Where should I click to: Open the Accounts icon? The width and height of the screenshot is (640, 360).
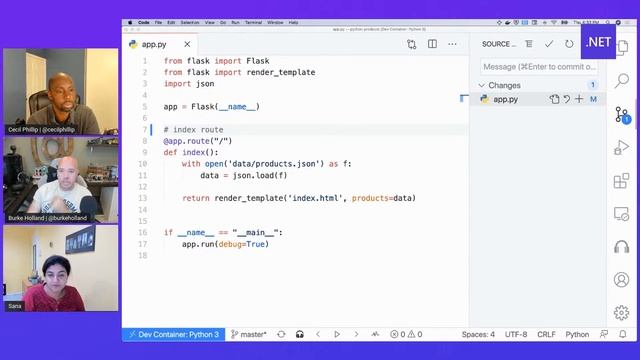click(621, 280)
